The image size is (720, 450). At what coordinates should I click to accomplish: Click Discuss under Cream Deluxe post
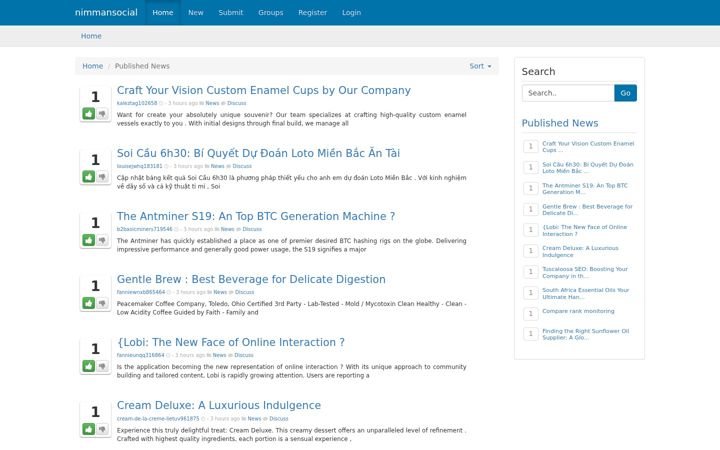coord(279,418)
